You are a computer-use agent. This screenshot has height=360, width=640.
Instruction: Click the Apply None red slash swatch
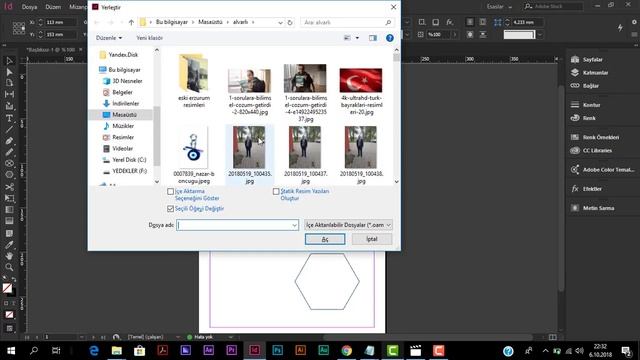point(9,315)
